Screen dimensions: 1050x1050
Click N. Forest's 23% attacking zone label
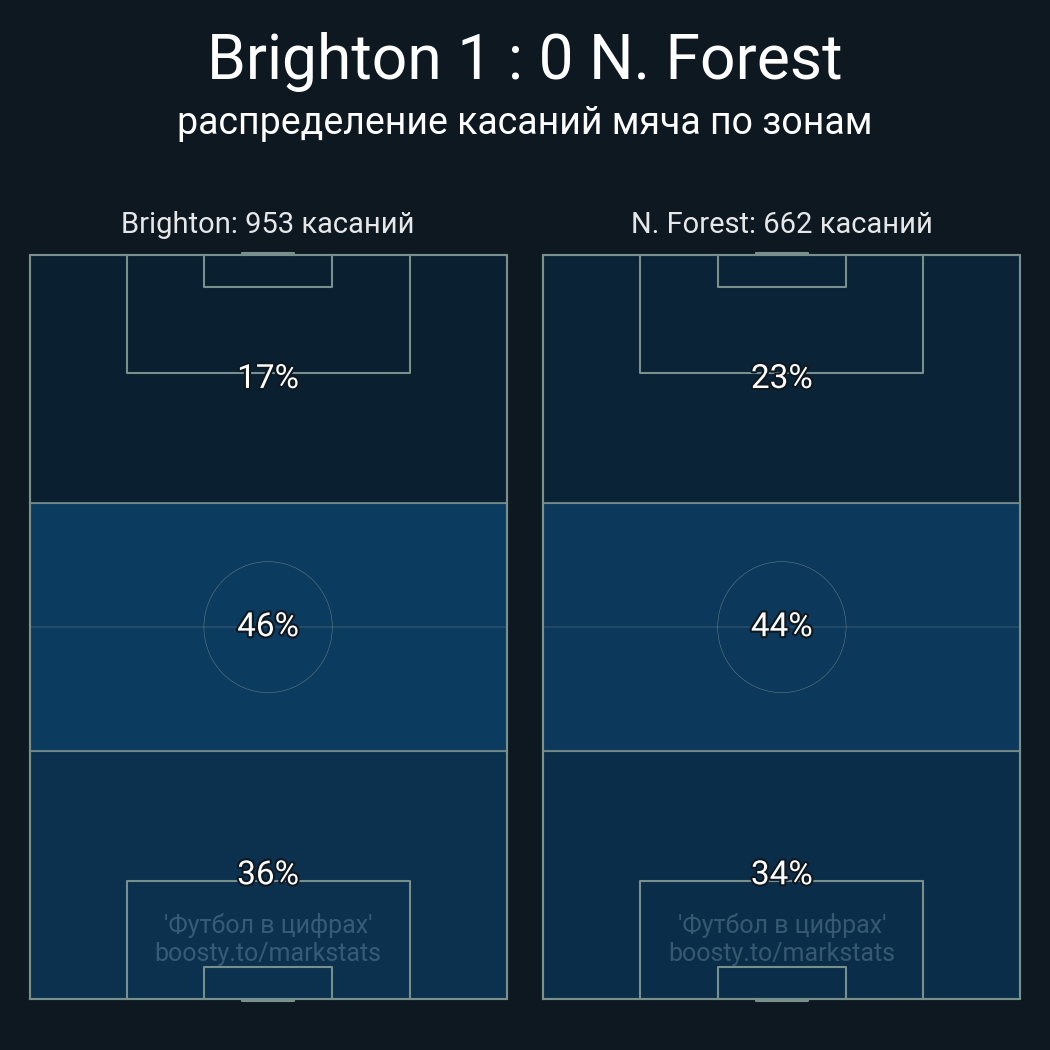(781, 377)
